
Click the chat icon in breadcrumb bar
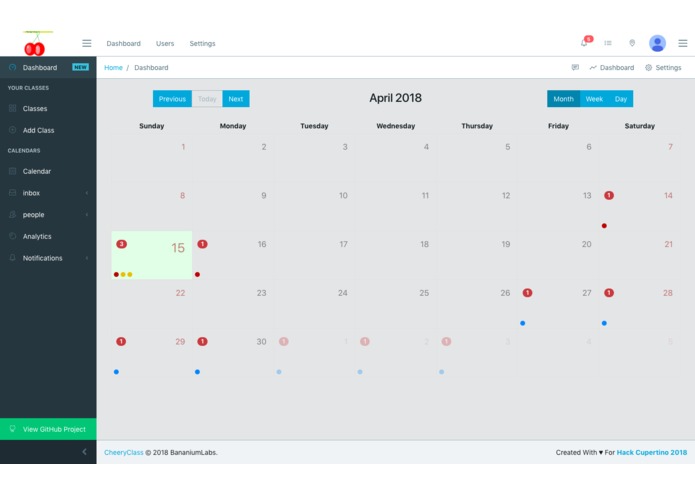575,68
